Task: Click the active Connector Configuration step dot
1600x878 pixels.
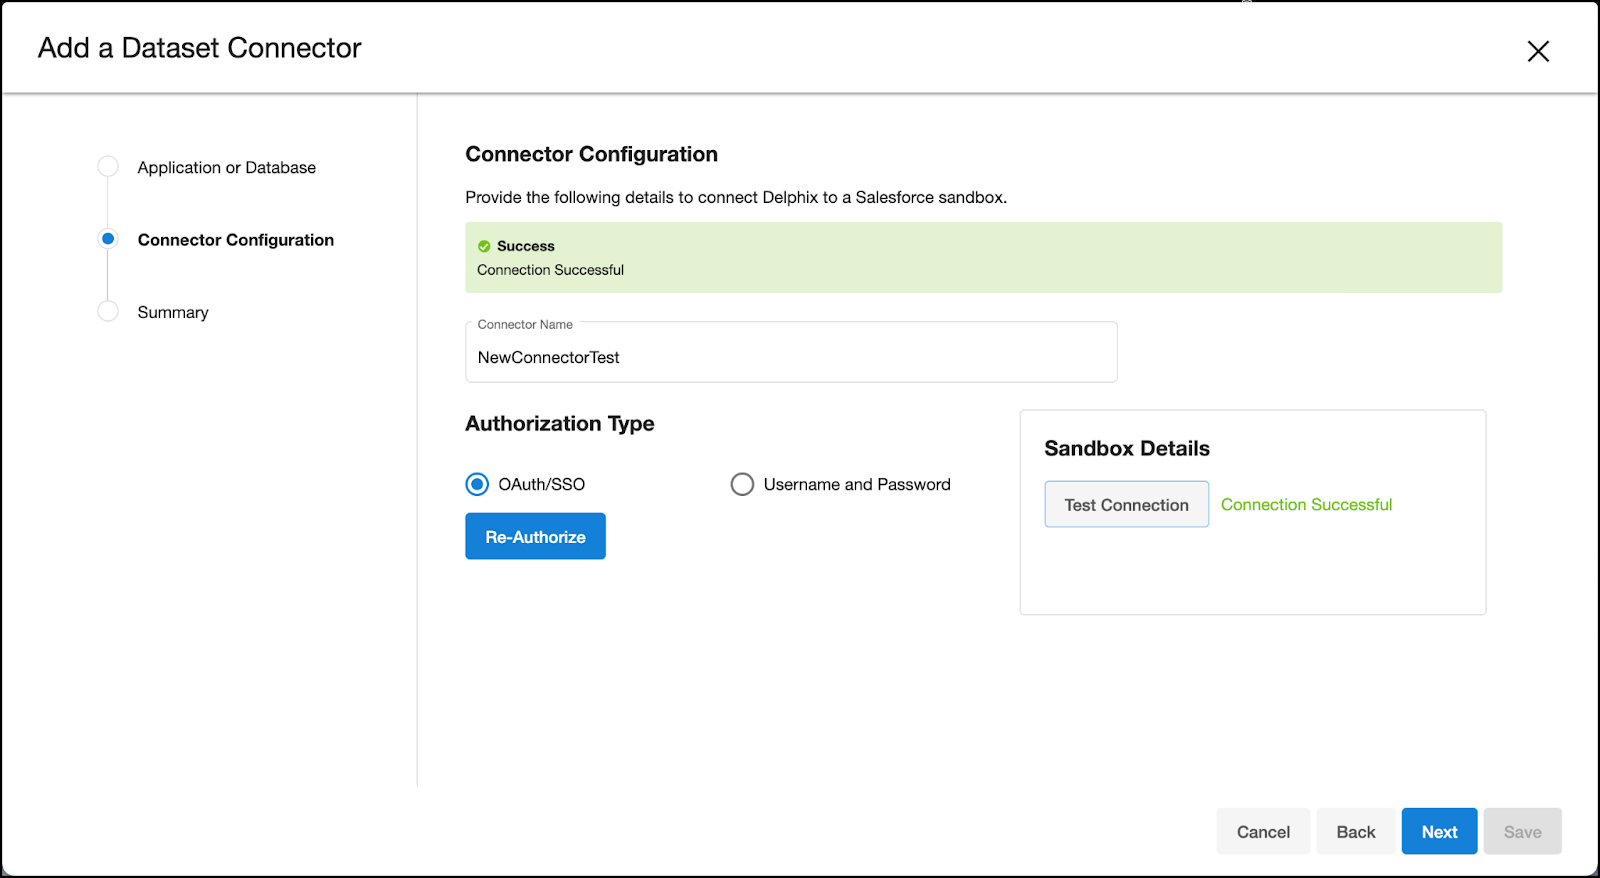Action: tap(108, 239)
